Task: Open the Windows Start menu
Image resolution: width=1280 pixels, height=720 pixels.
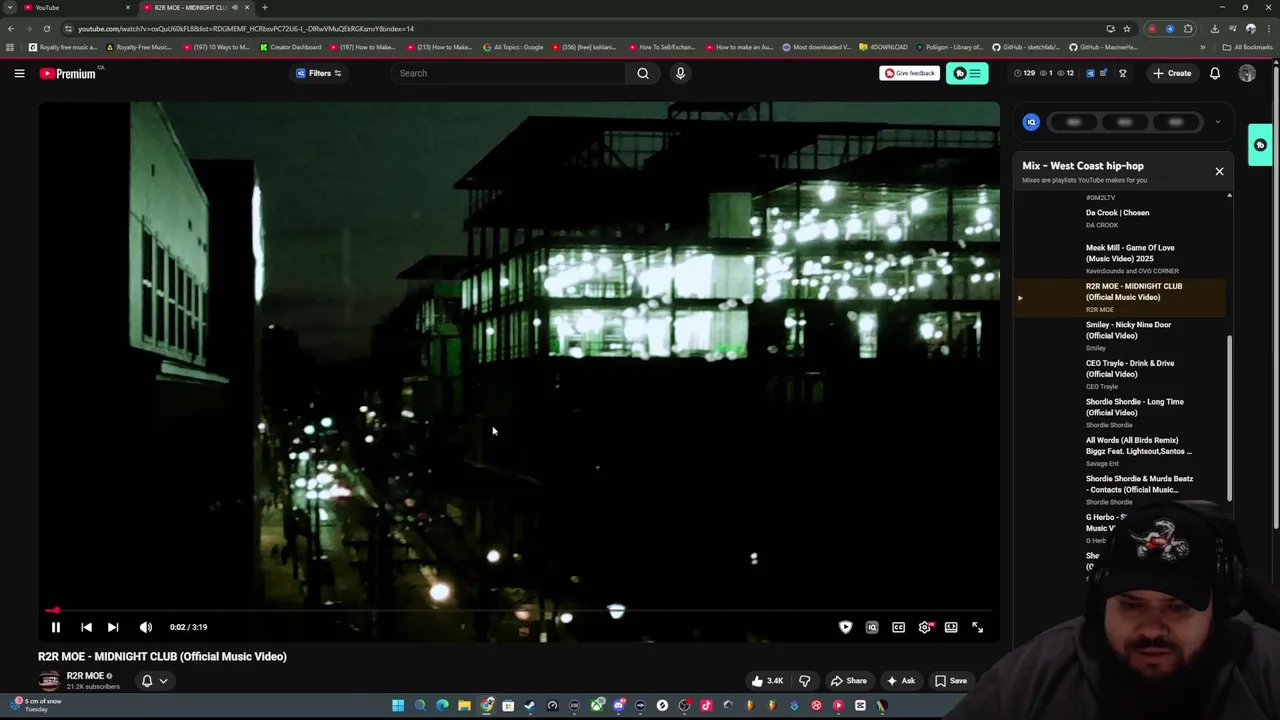Action: (x=398, y=705)
